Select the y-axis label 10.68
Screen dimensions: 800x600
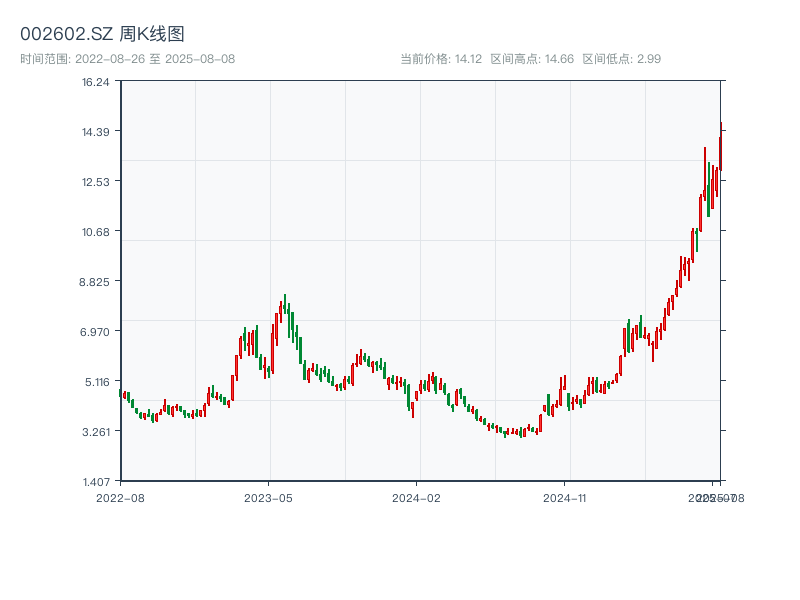[96, 232]
